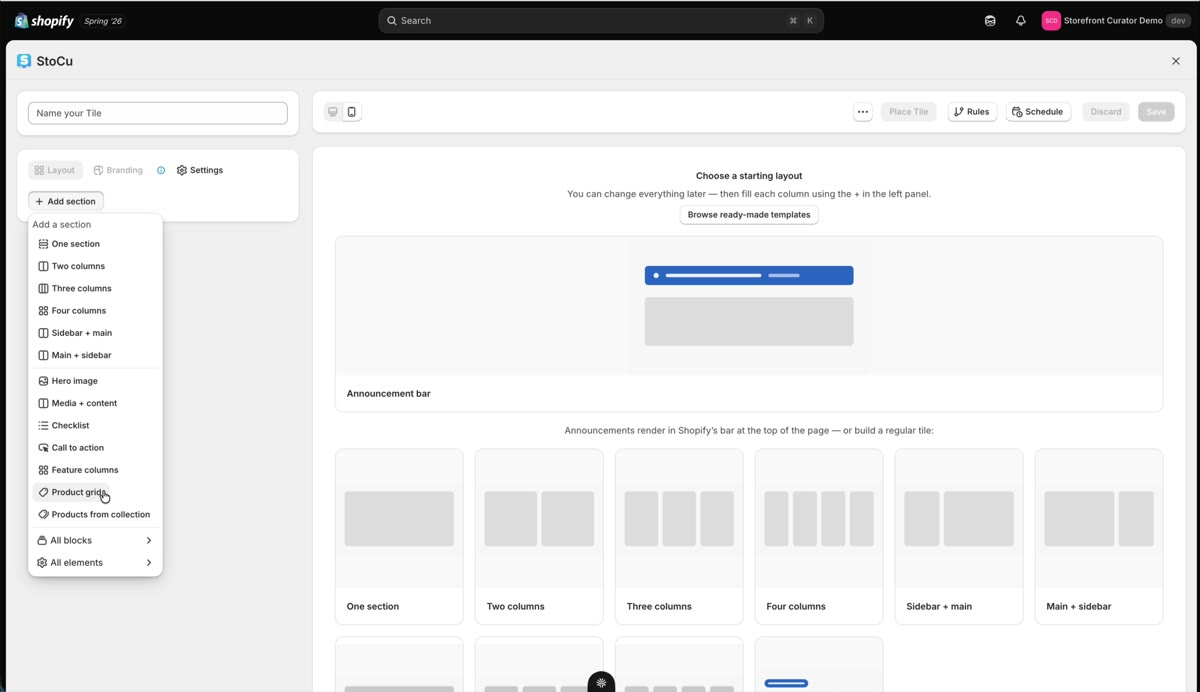Click the Hero image icon in menu
The width and height of the screenshot is (1200, 692).
[x=43, y=381]
